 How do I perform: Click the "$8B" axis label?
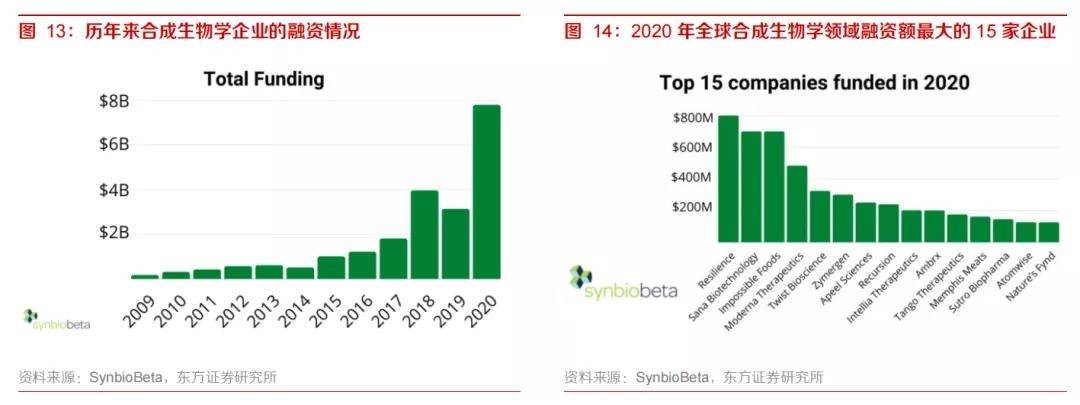[114, 101]
